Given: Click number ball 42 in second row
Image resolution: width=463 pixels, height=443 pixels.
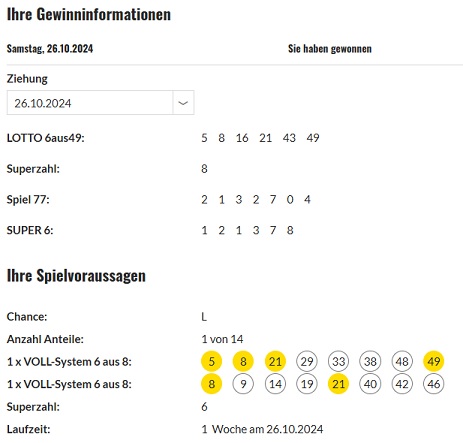Looking at the screenshot, I should coord(402,384).
